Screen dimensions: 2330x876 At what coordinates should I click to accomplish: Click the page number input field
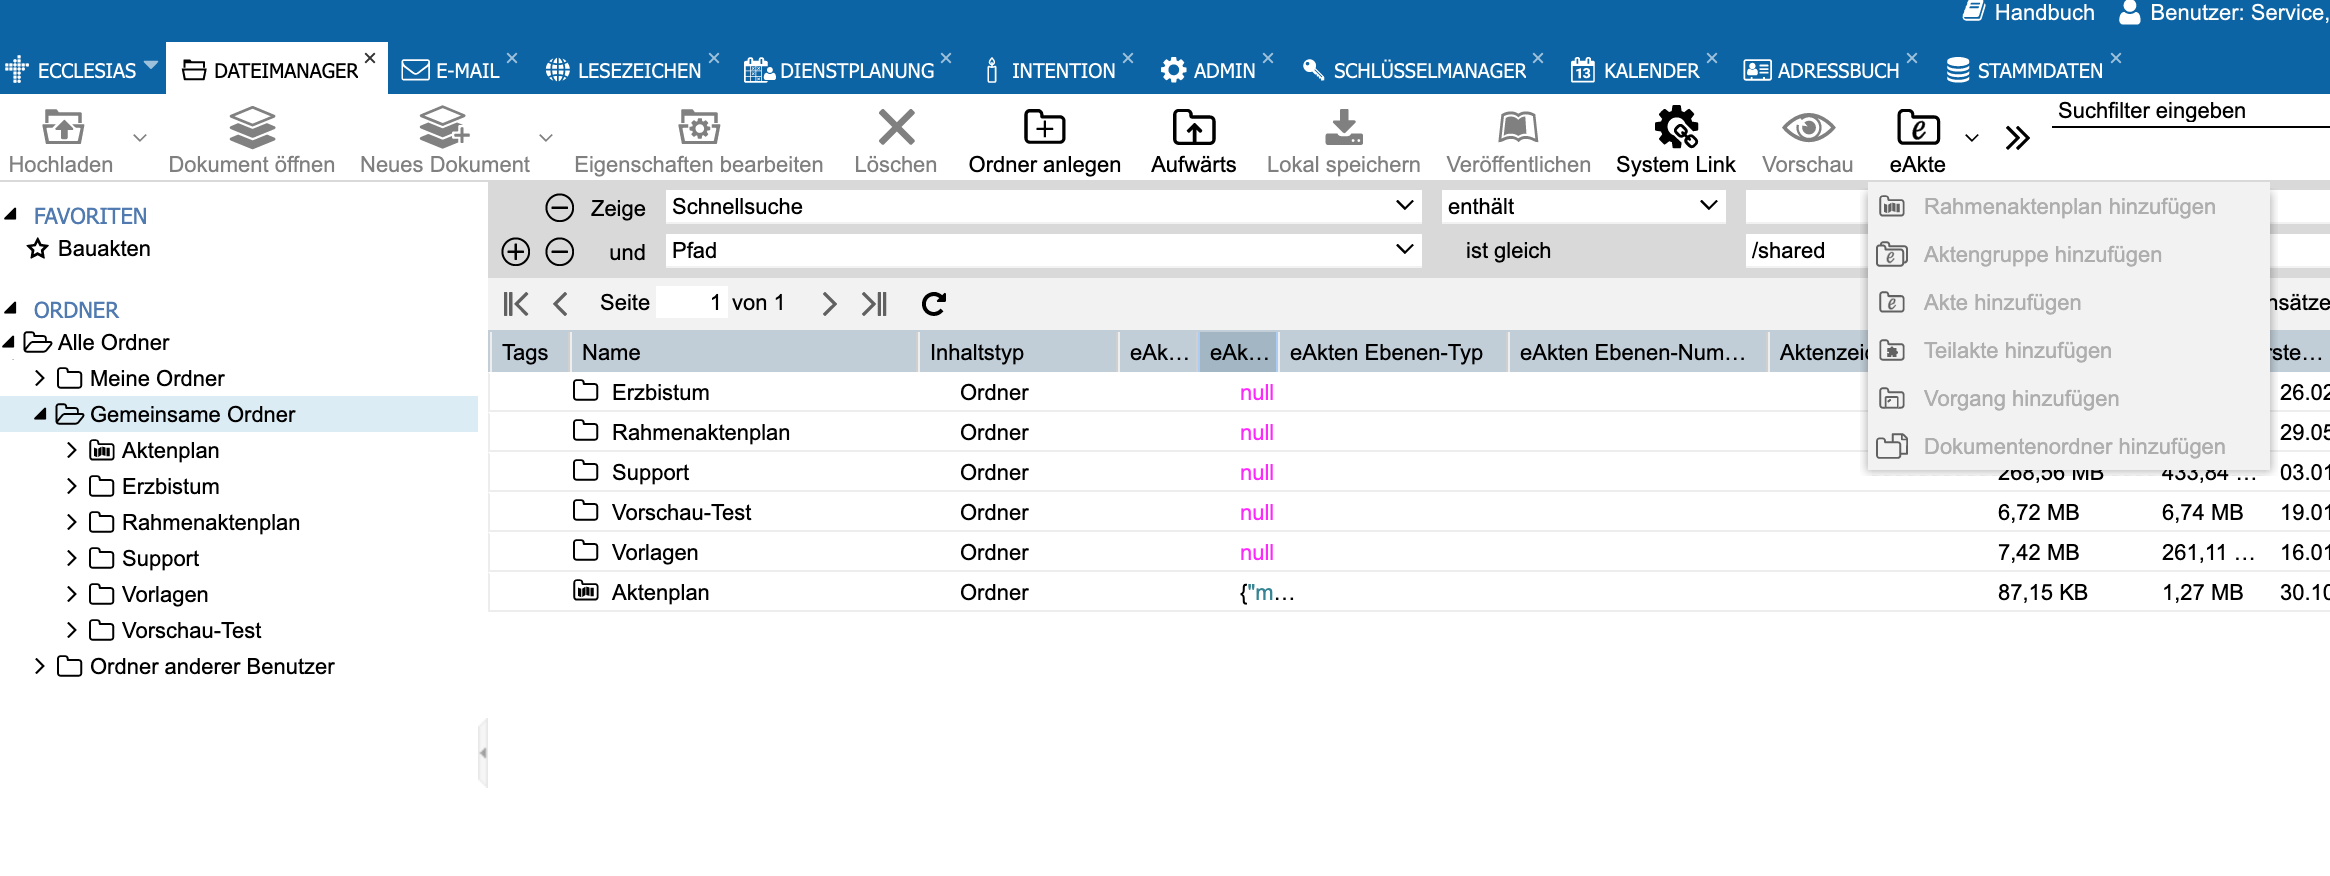coord(691,303)
